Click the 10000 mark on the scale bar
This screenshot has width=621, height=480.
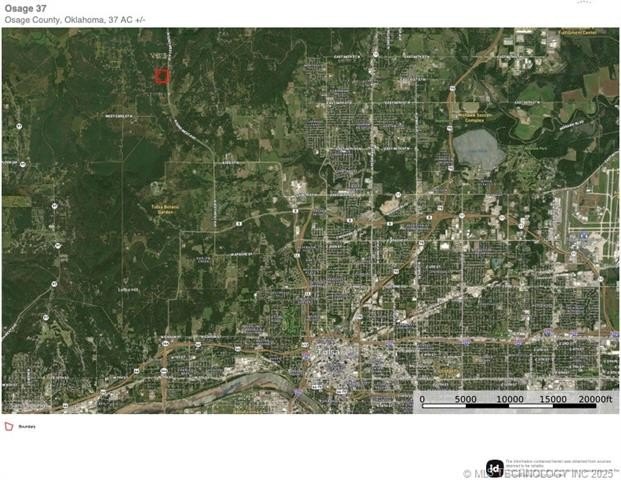[510, 399]
